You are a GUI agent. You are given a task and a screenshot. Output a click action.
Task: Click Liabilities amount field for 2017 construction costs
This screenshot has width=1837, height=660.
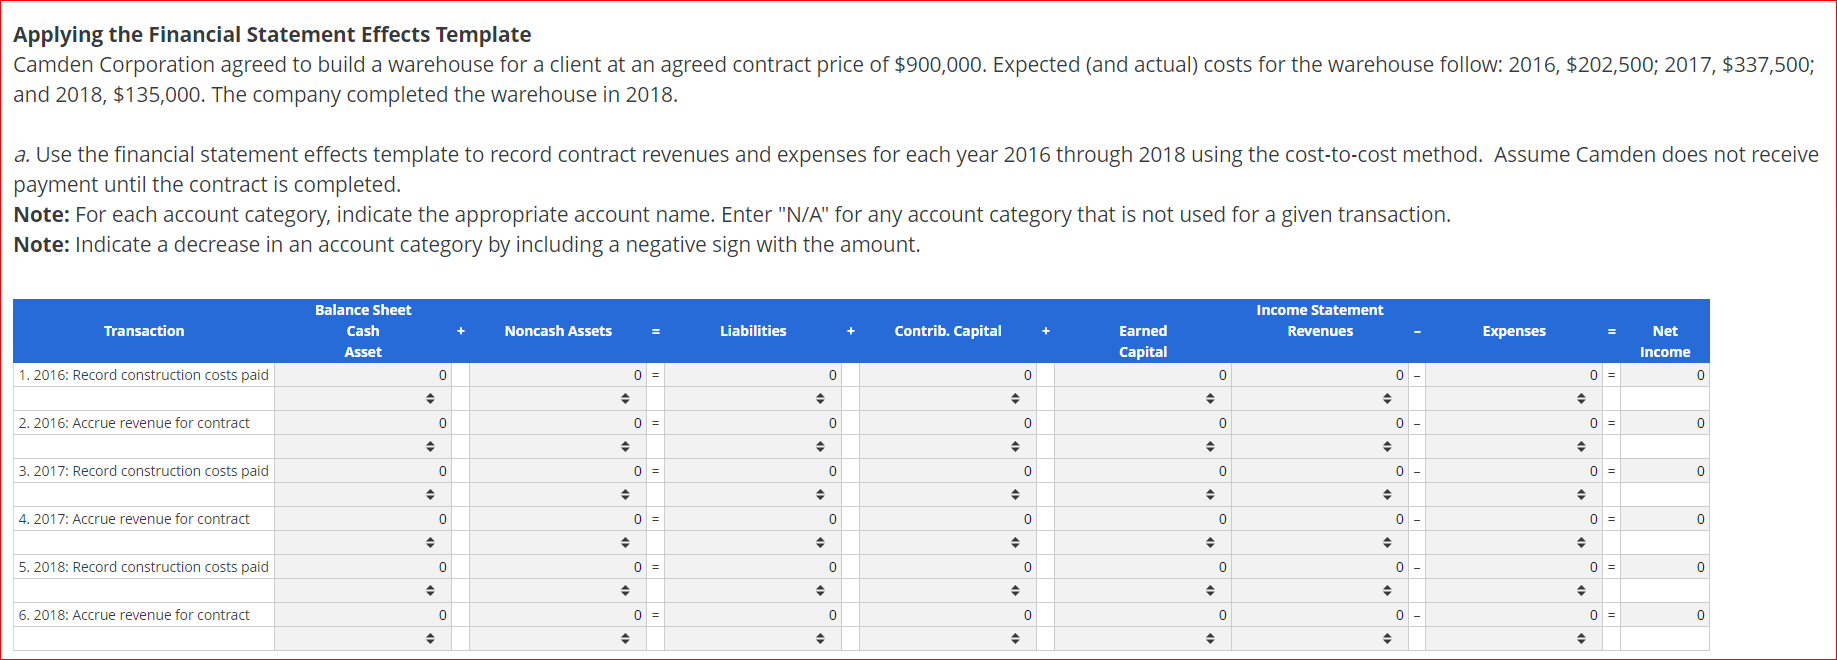(753, 471)
